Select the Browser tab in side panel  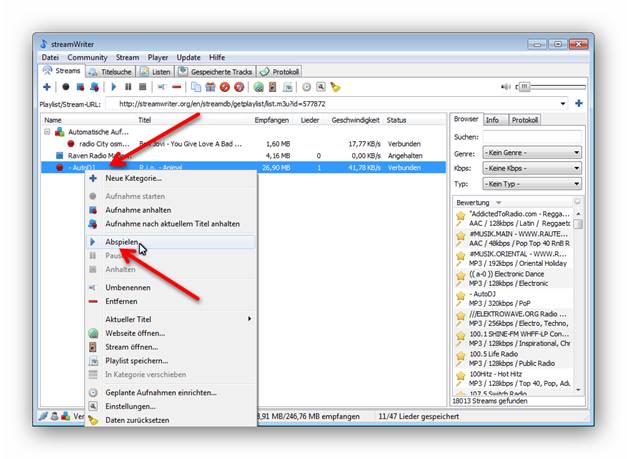pyautogui.click(x=466, y=119)
